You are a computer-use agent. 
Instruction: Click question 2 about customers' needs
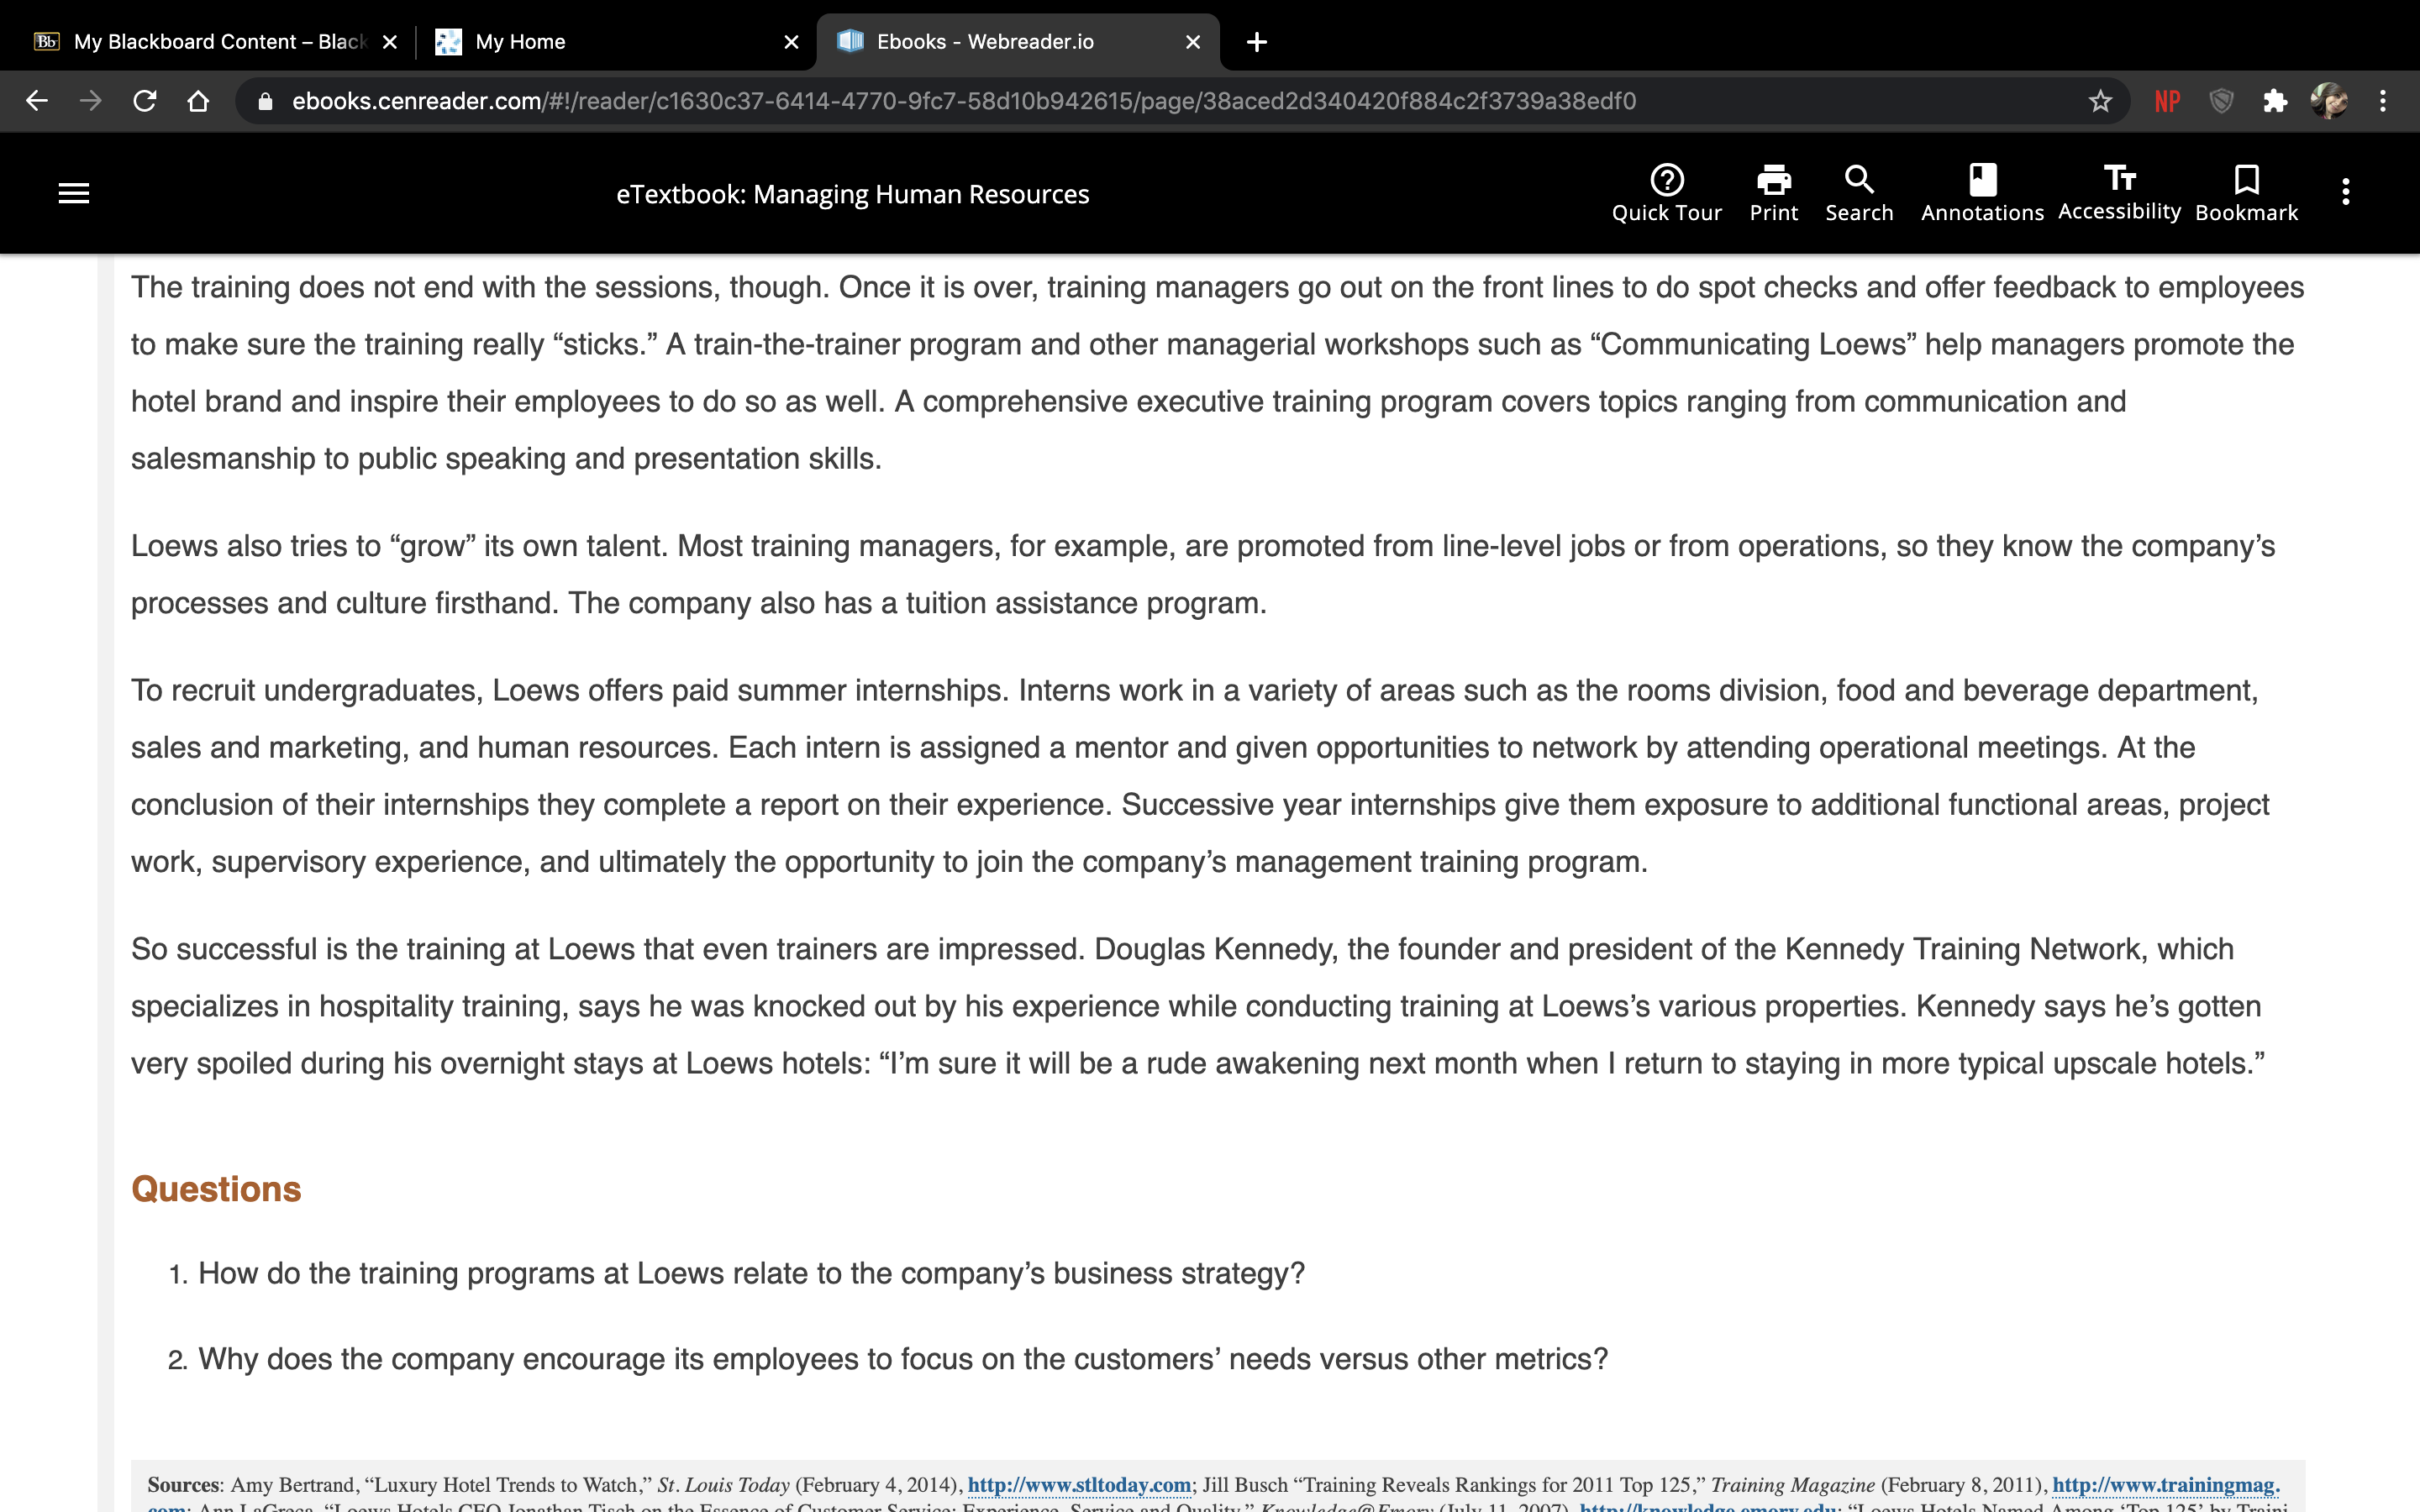coord(902,1359)
